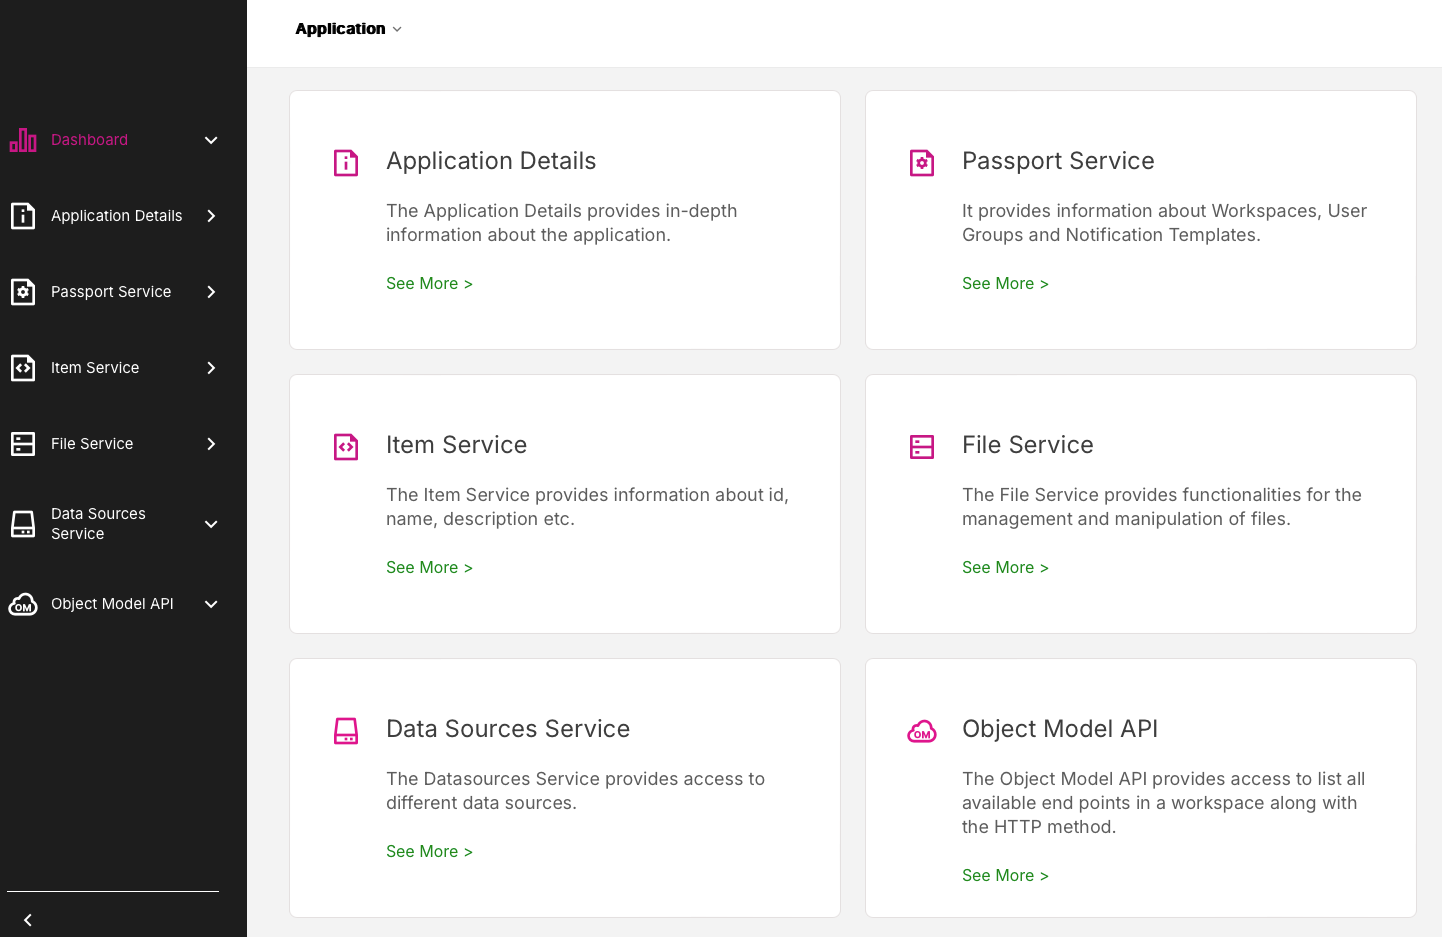The height and width of the screenshot is (937, 1442).
Task: Click the Object Model API cloud icon in sidebar
Action: click(23, 604)
